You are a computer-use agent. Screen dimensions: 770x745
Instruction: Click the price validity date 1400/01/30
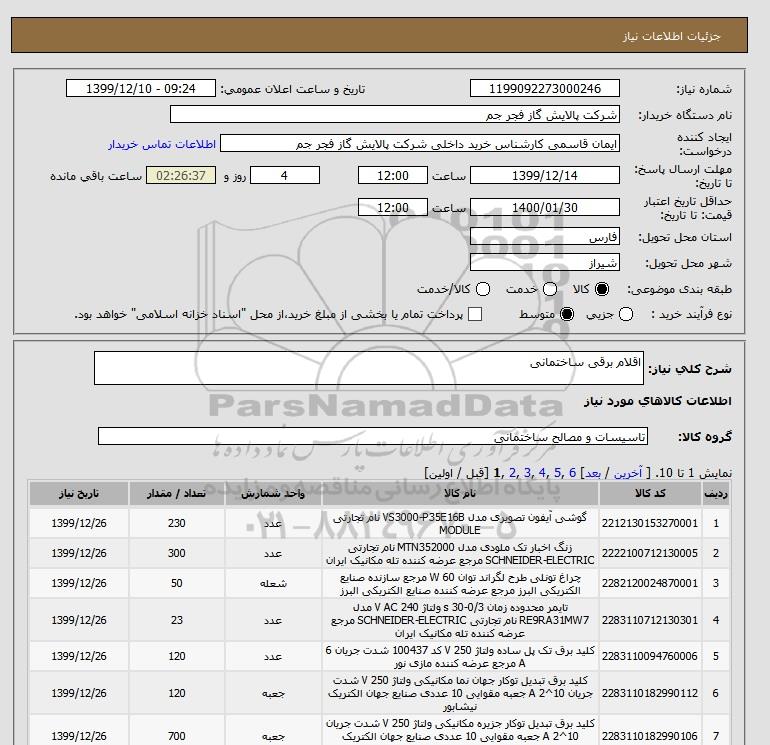pyautogui.click(x=545, y=207)
